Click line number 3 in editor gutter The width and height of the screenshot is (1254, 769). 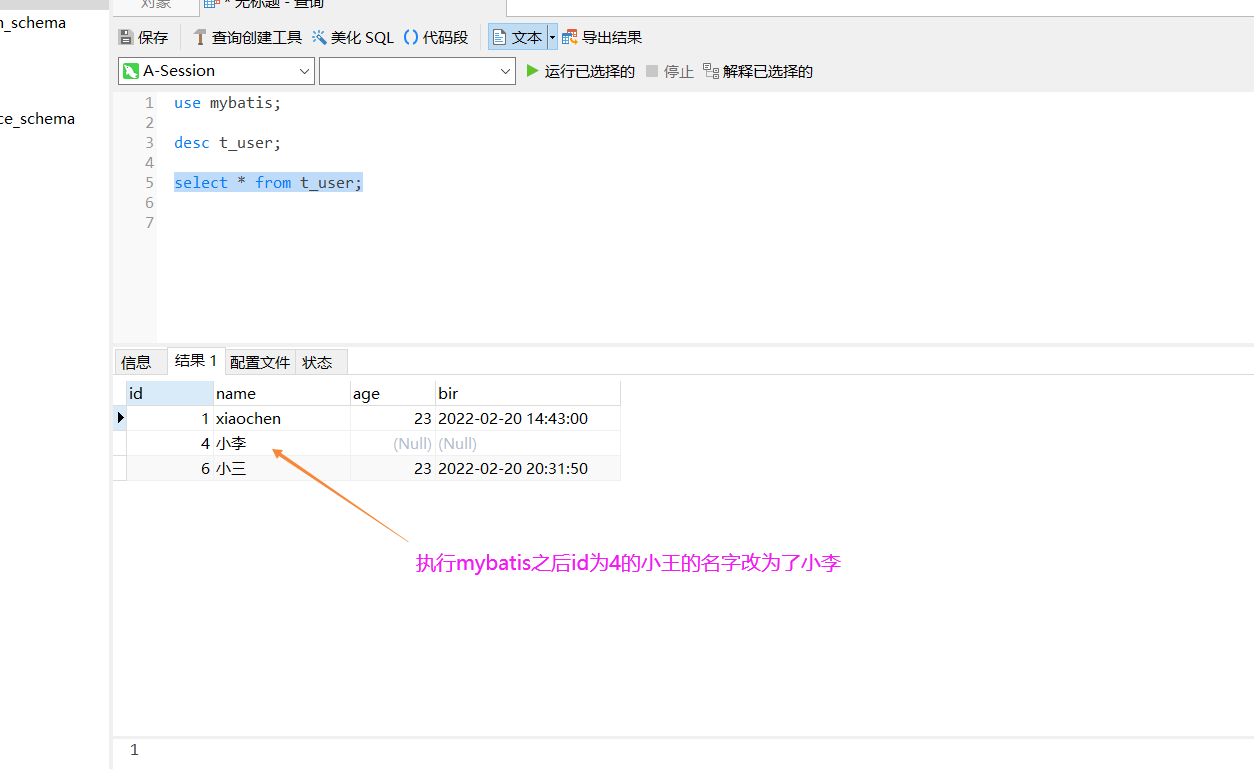coord(149,142)
